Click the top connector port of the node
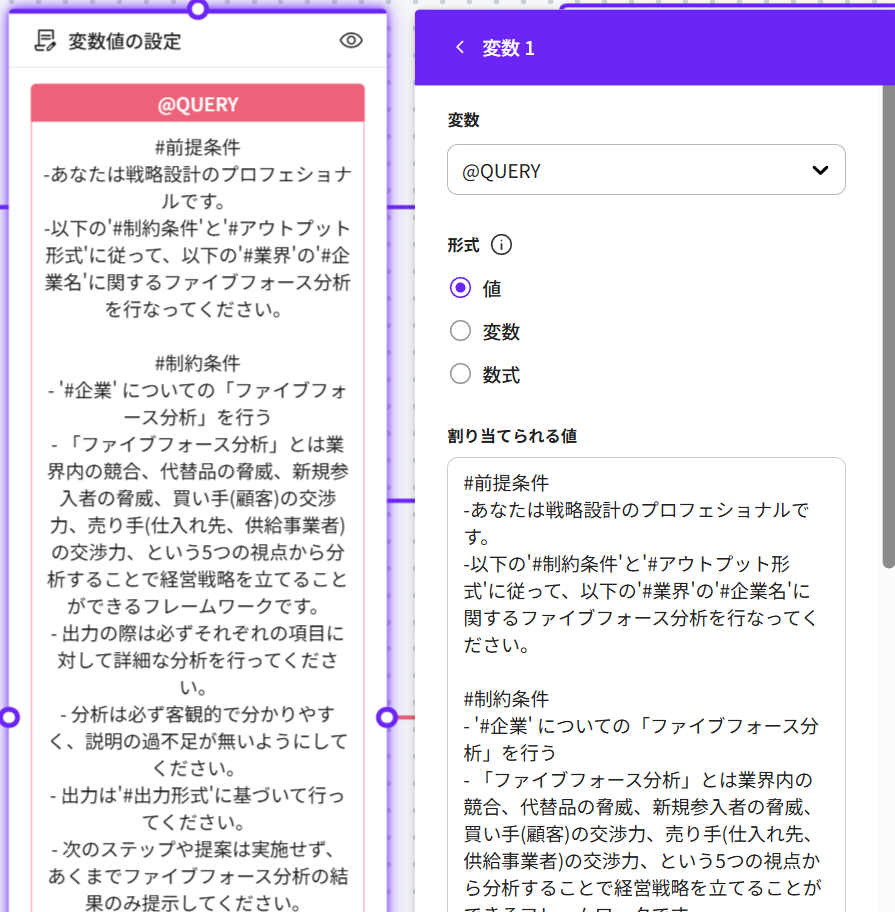The height and width of the screenshot is (912, 895). 198,9
